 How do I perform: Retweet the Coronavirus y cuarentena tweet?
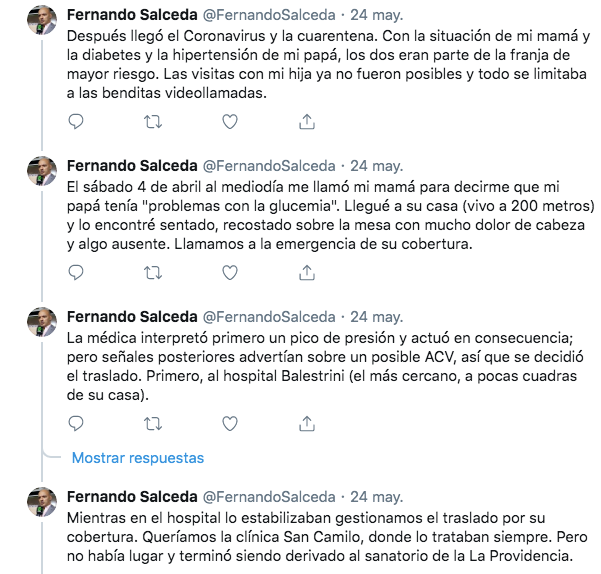(154, 122)
